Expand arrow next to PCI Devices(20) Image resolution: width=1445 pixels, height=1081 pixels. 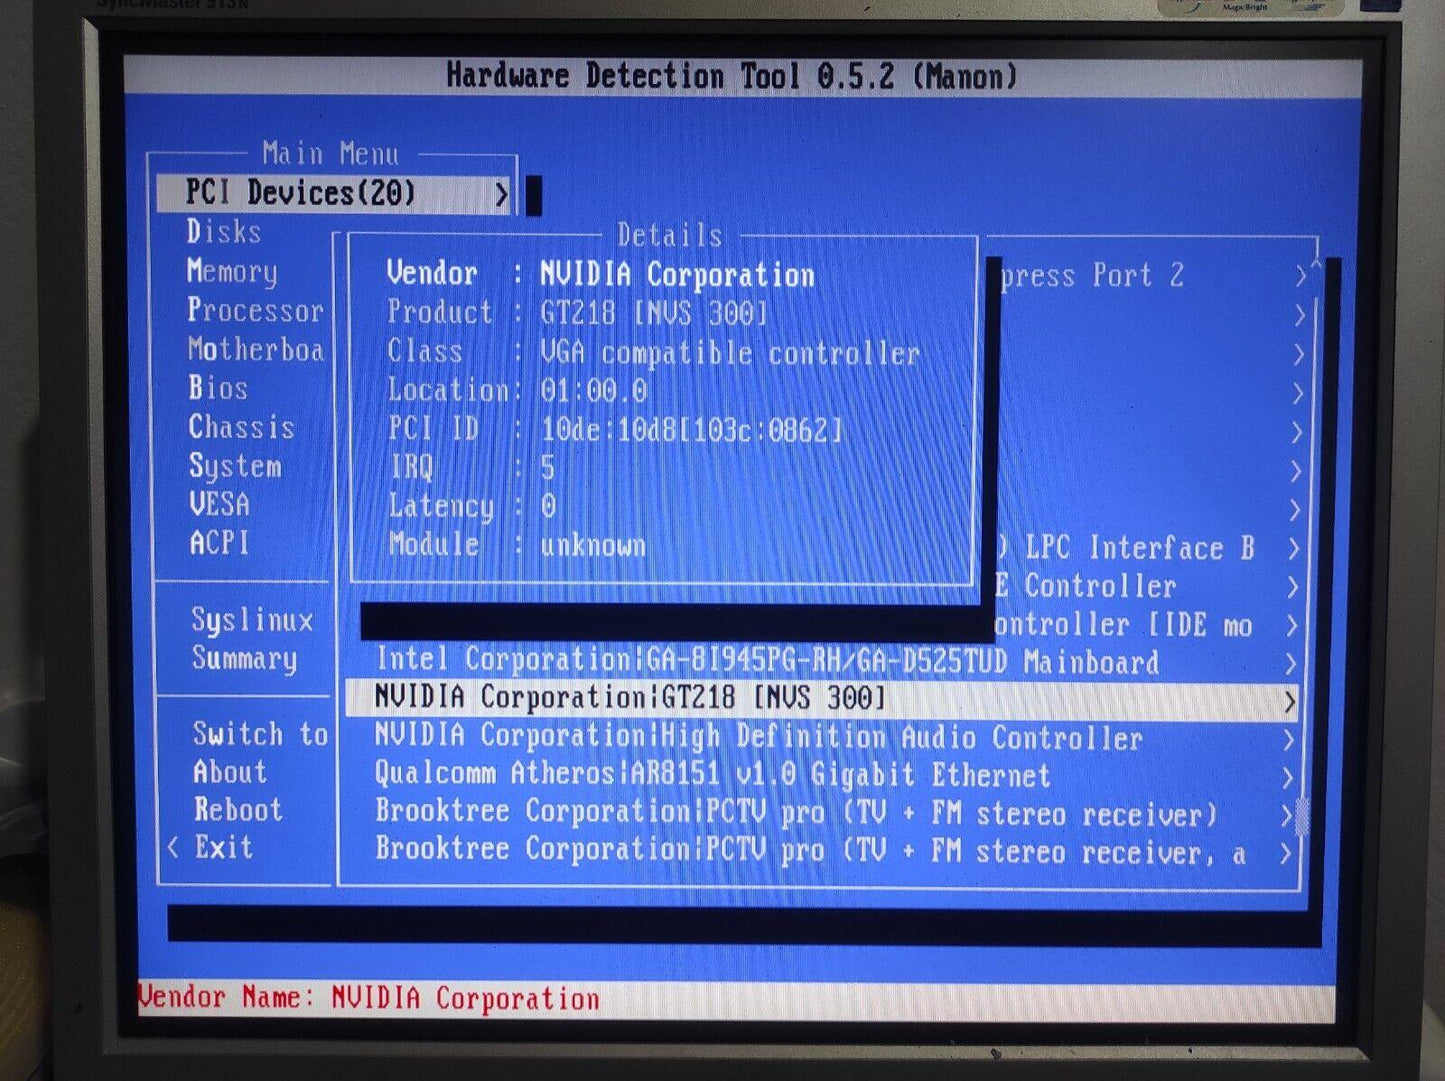coord(502,195)
